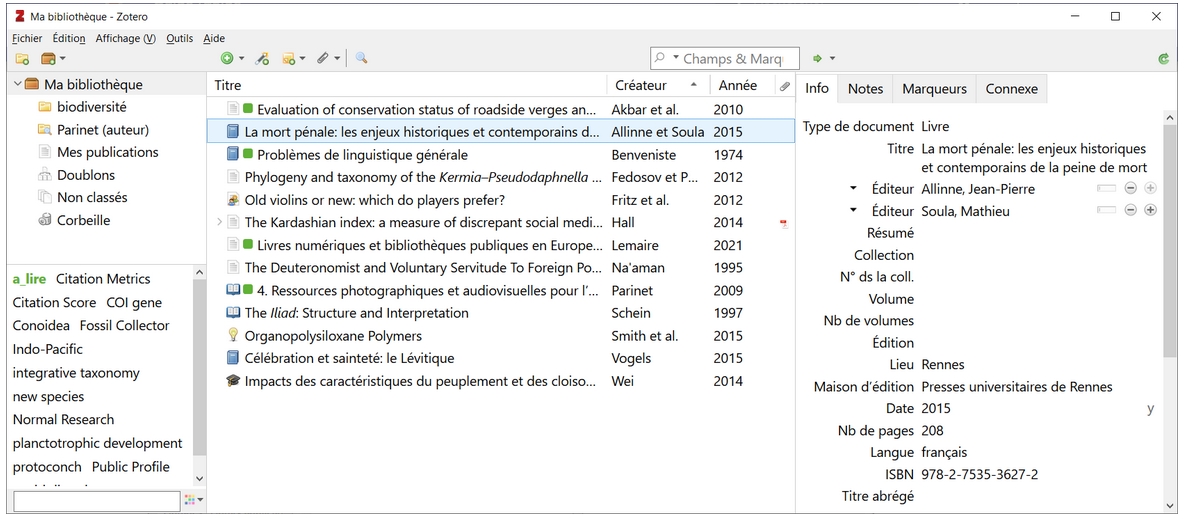Click the Add Item by Identifier wand
This screenshot has height=519, width=1188.
263,59
